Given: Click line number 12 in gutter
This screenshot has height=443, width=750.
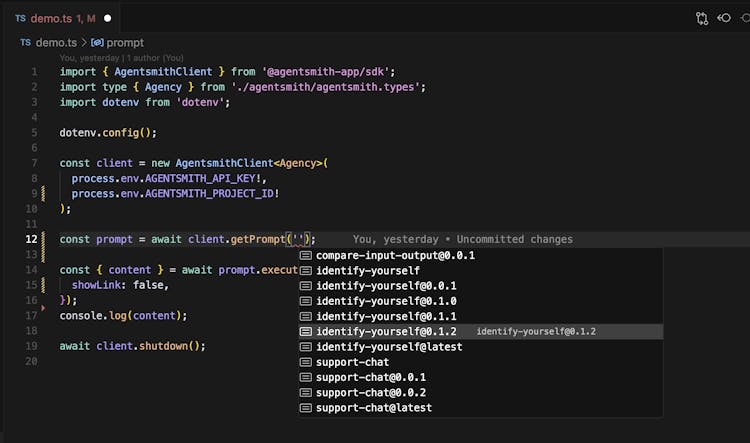Looking at the screenshot, I should click(32, 239).
